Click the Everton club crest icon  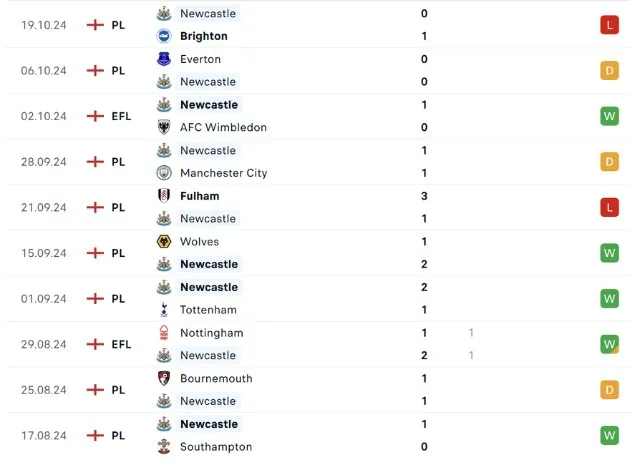164,59
